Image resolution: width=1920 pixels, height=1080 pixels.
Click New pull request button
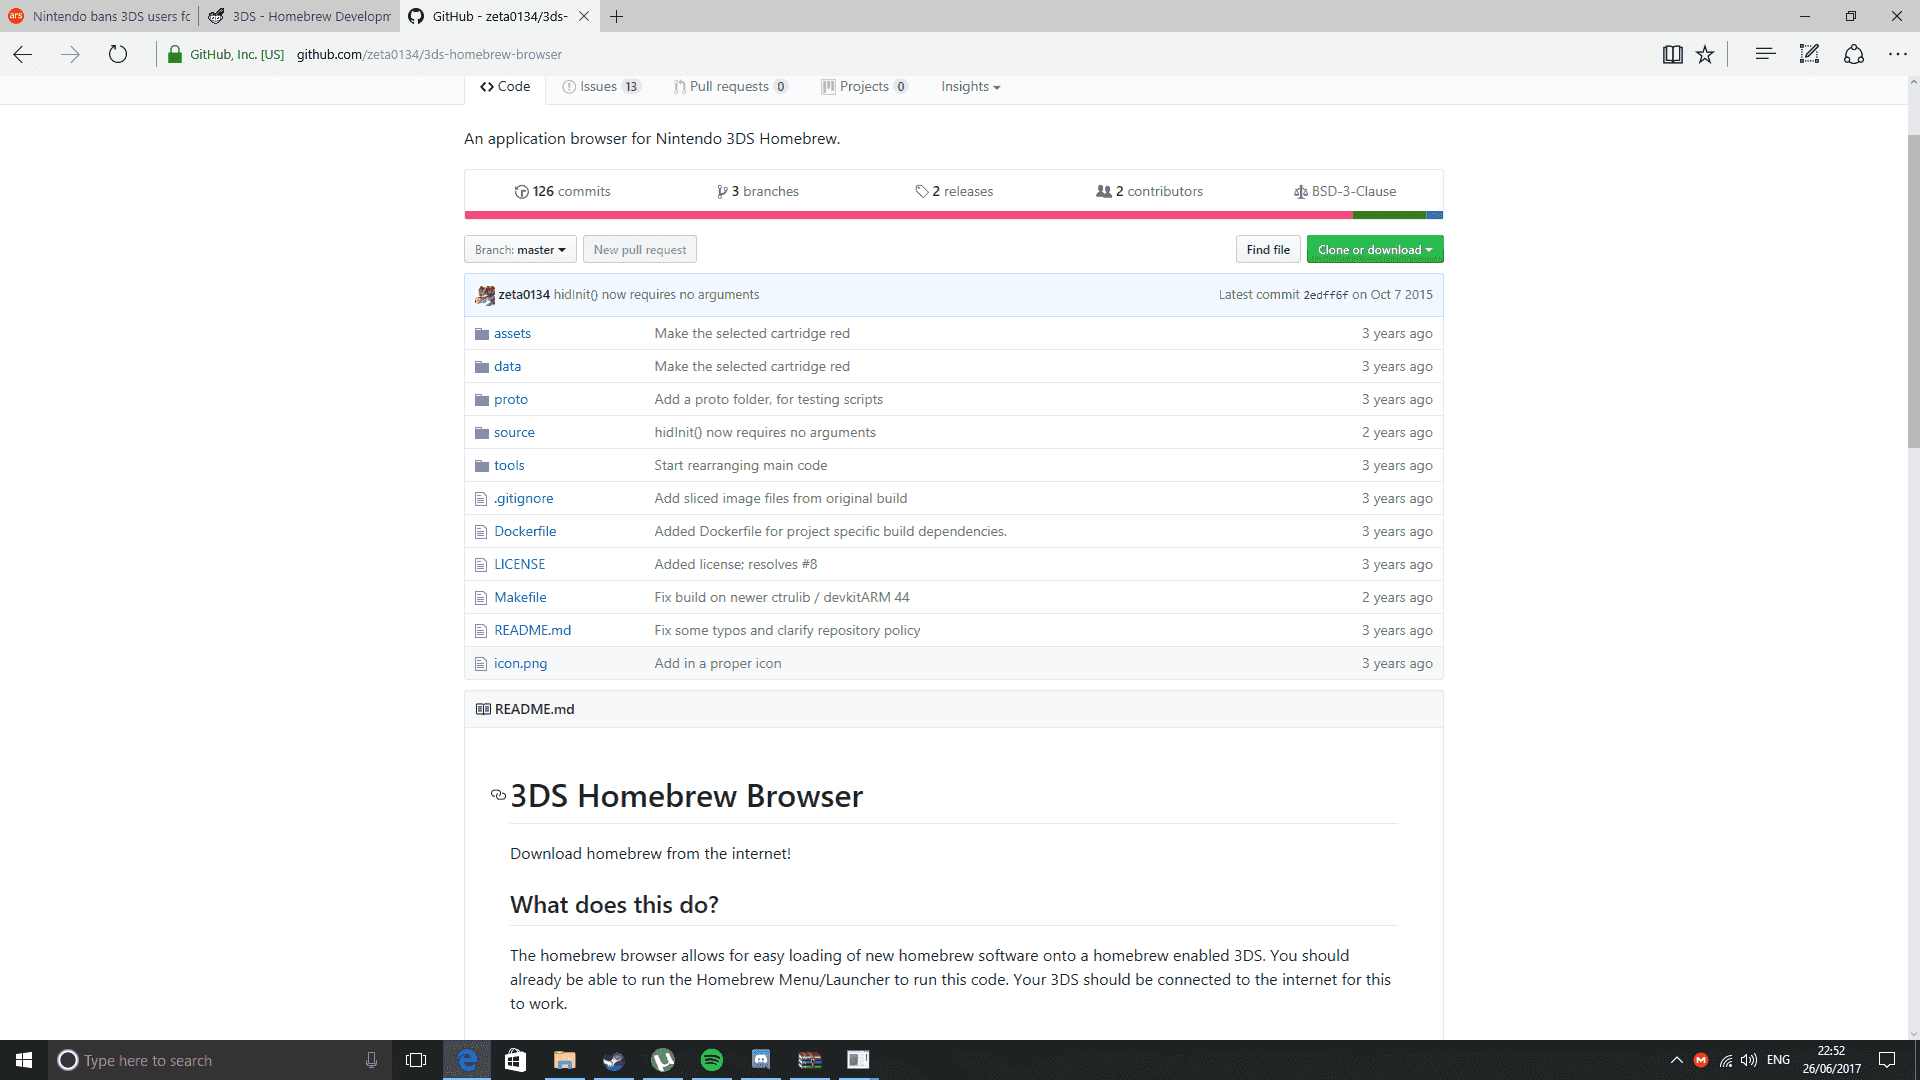640,250
